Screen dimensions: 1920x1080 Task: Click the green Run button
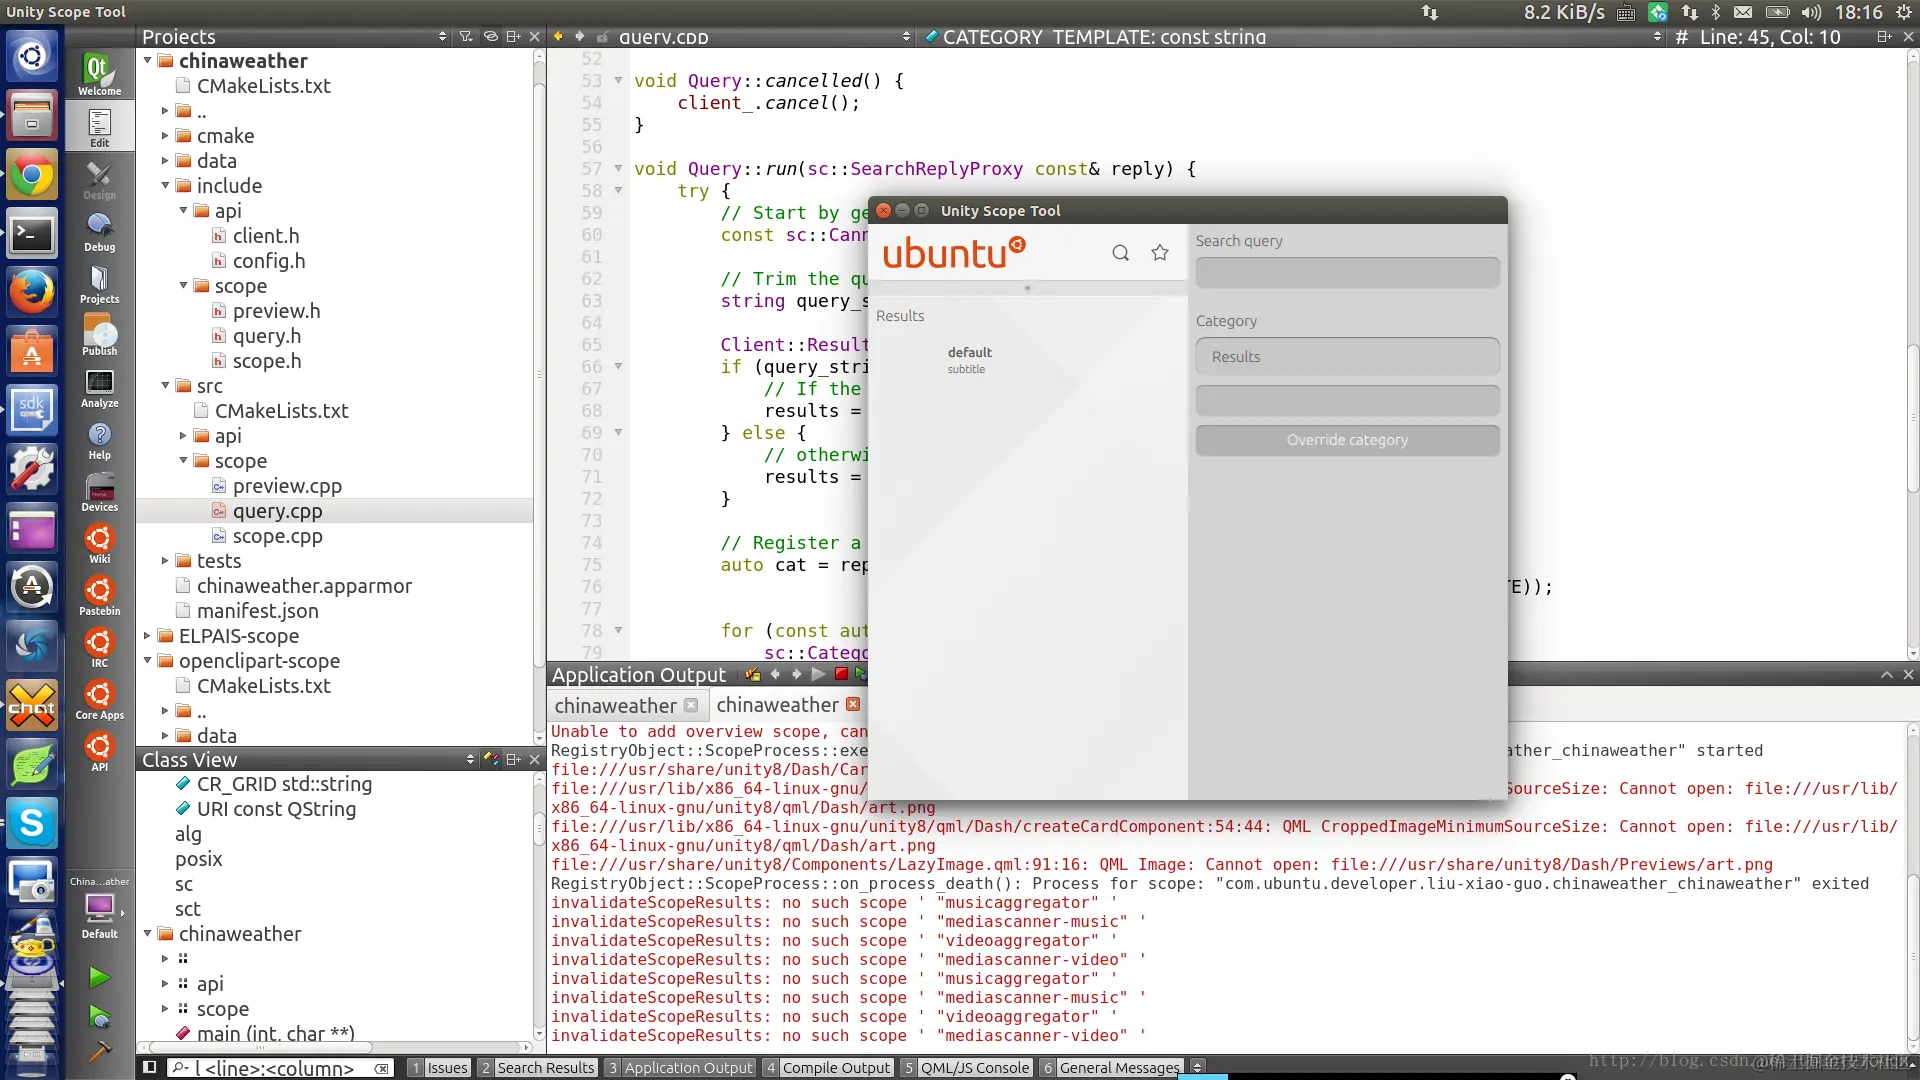[98, 977]
